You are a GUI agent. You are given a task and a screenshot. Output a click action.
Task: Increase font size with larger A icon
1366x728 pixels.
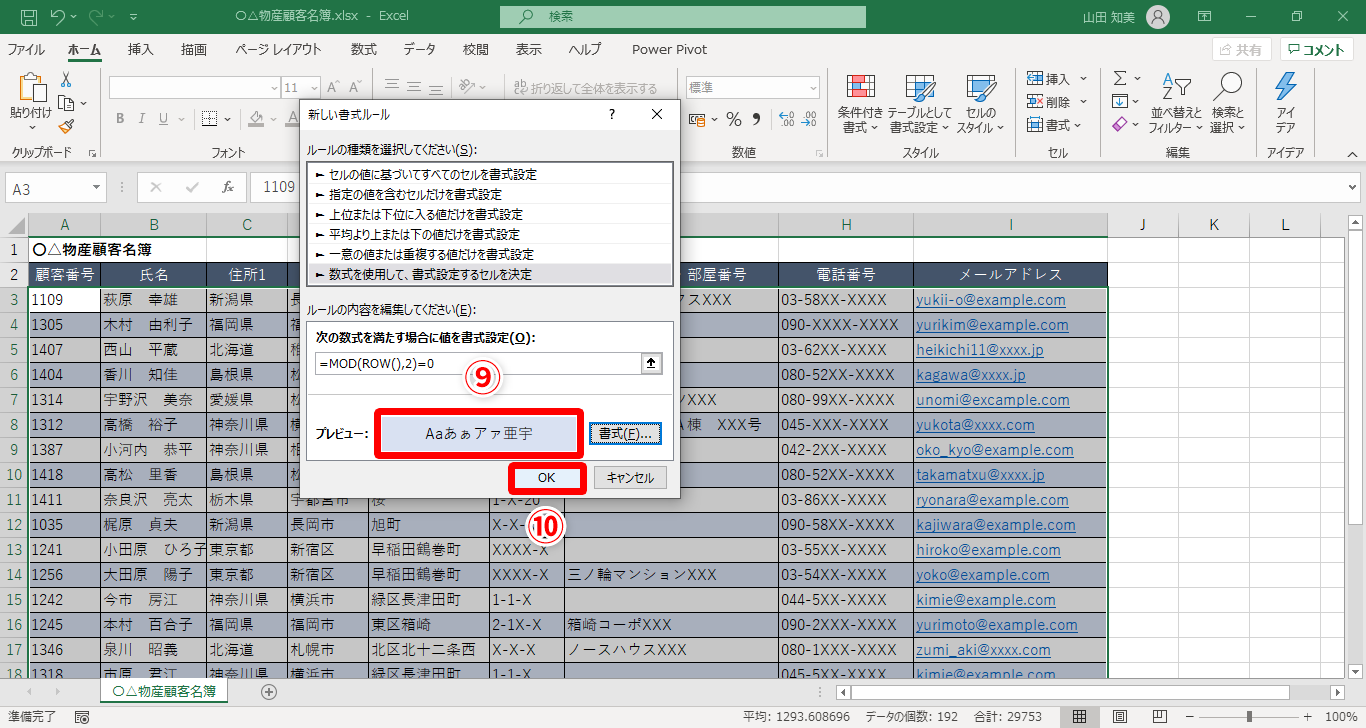point(334,87)
